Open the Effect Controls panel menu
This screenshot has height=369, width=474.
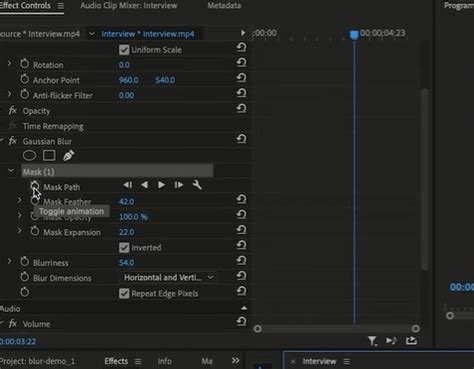(60, 6)
